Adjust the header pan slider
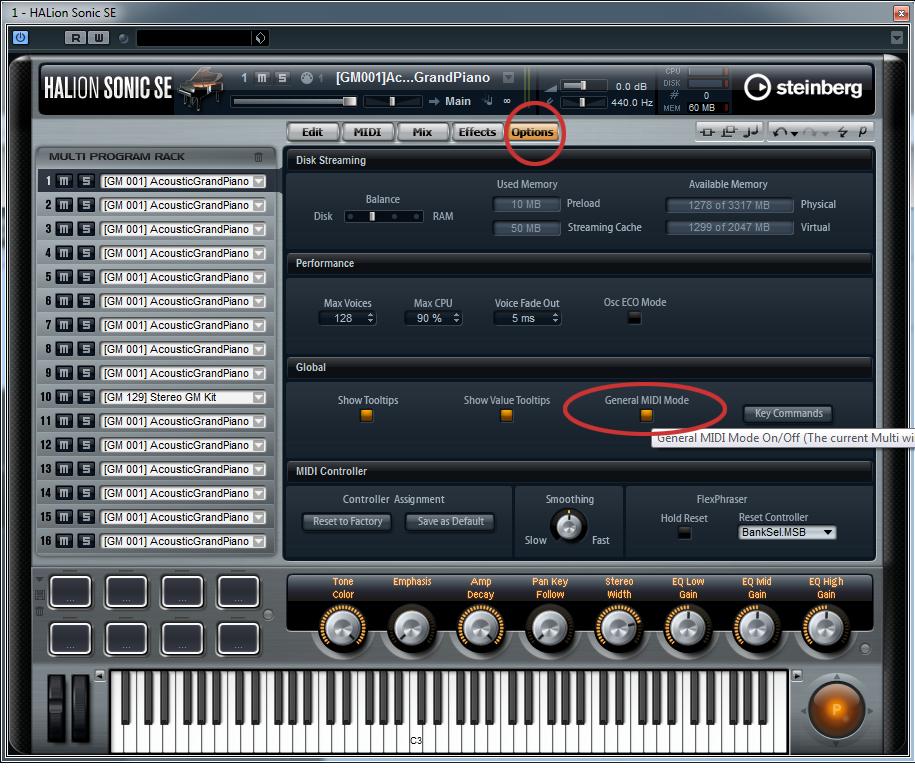 pos(392,102)
